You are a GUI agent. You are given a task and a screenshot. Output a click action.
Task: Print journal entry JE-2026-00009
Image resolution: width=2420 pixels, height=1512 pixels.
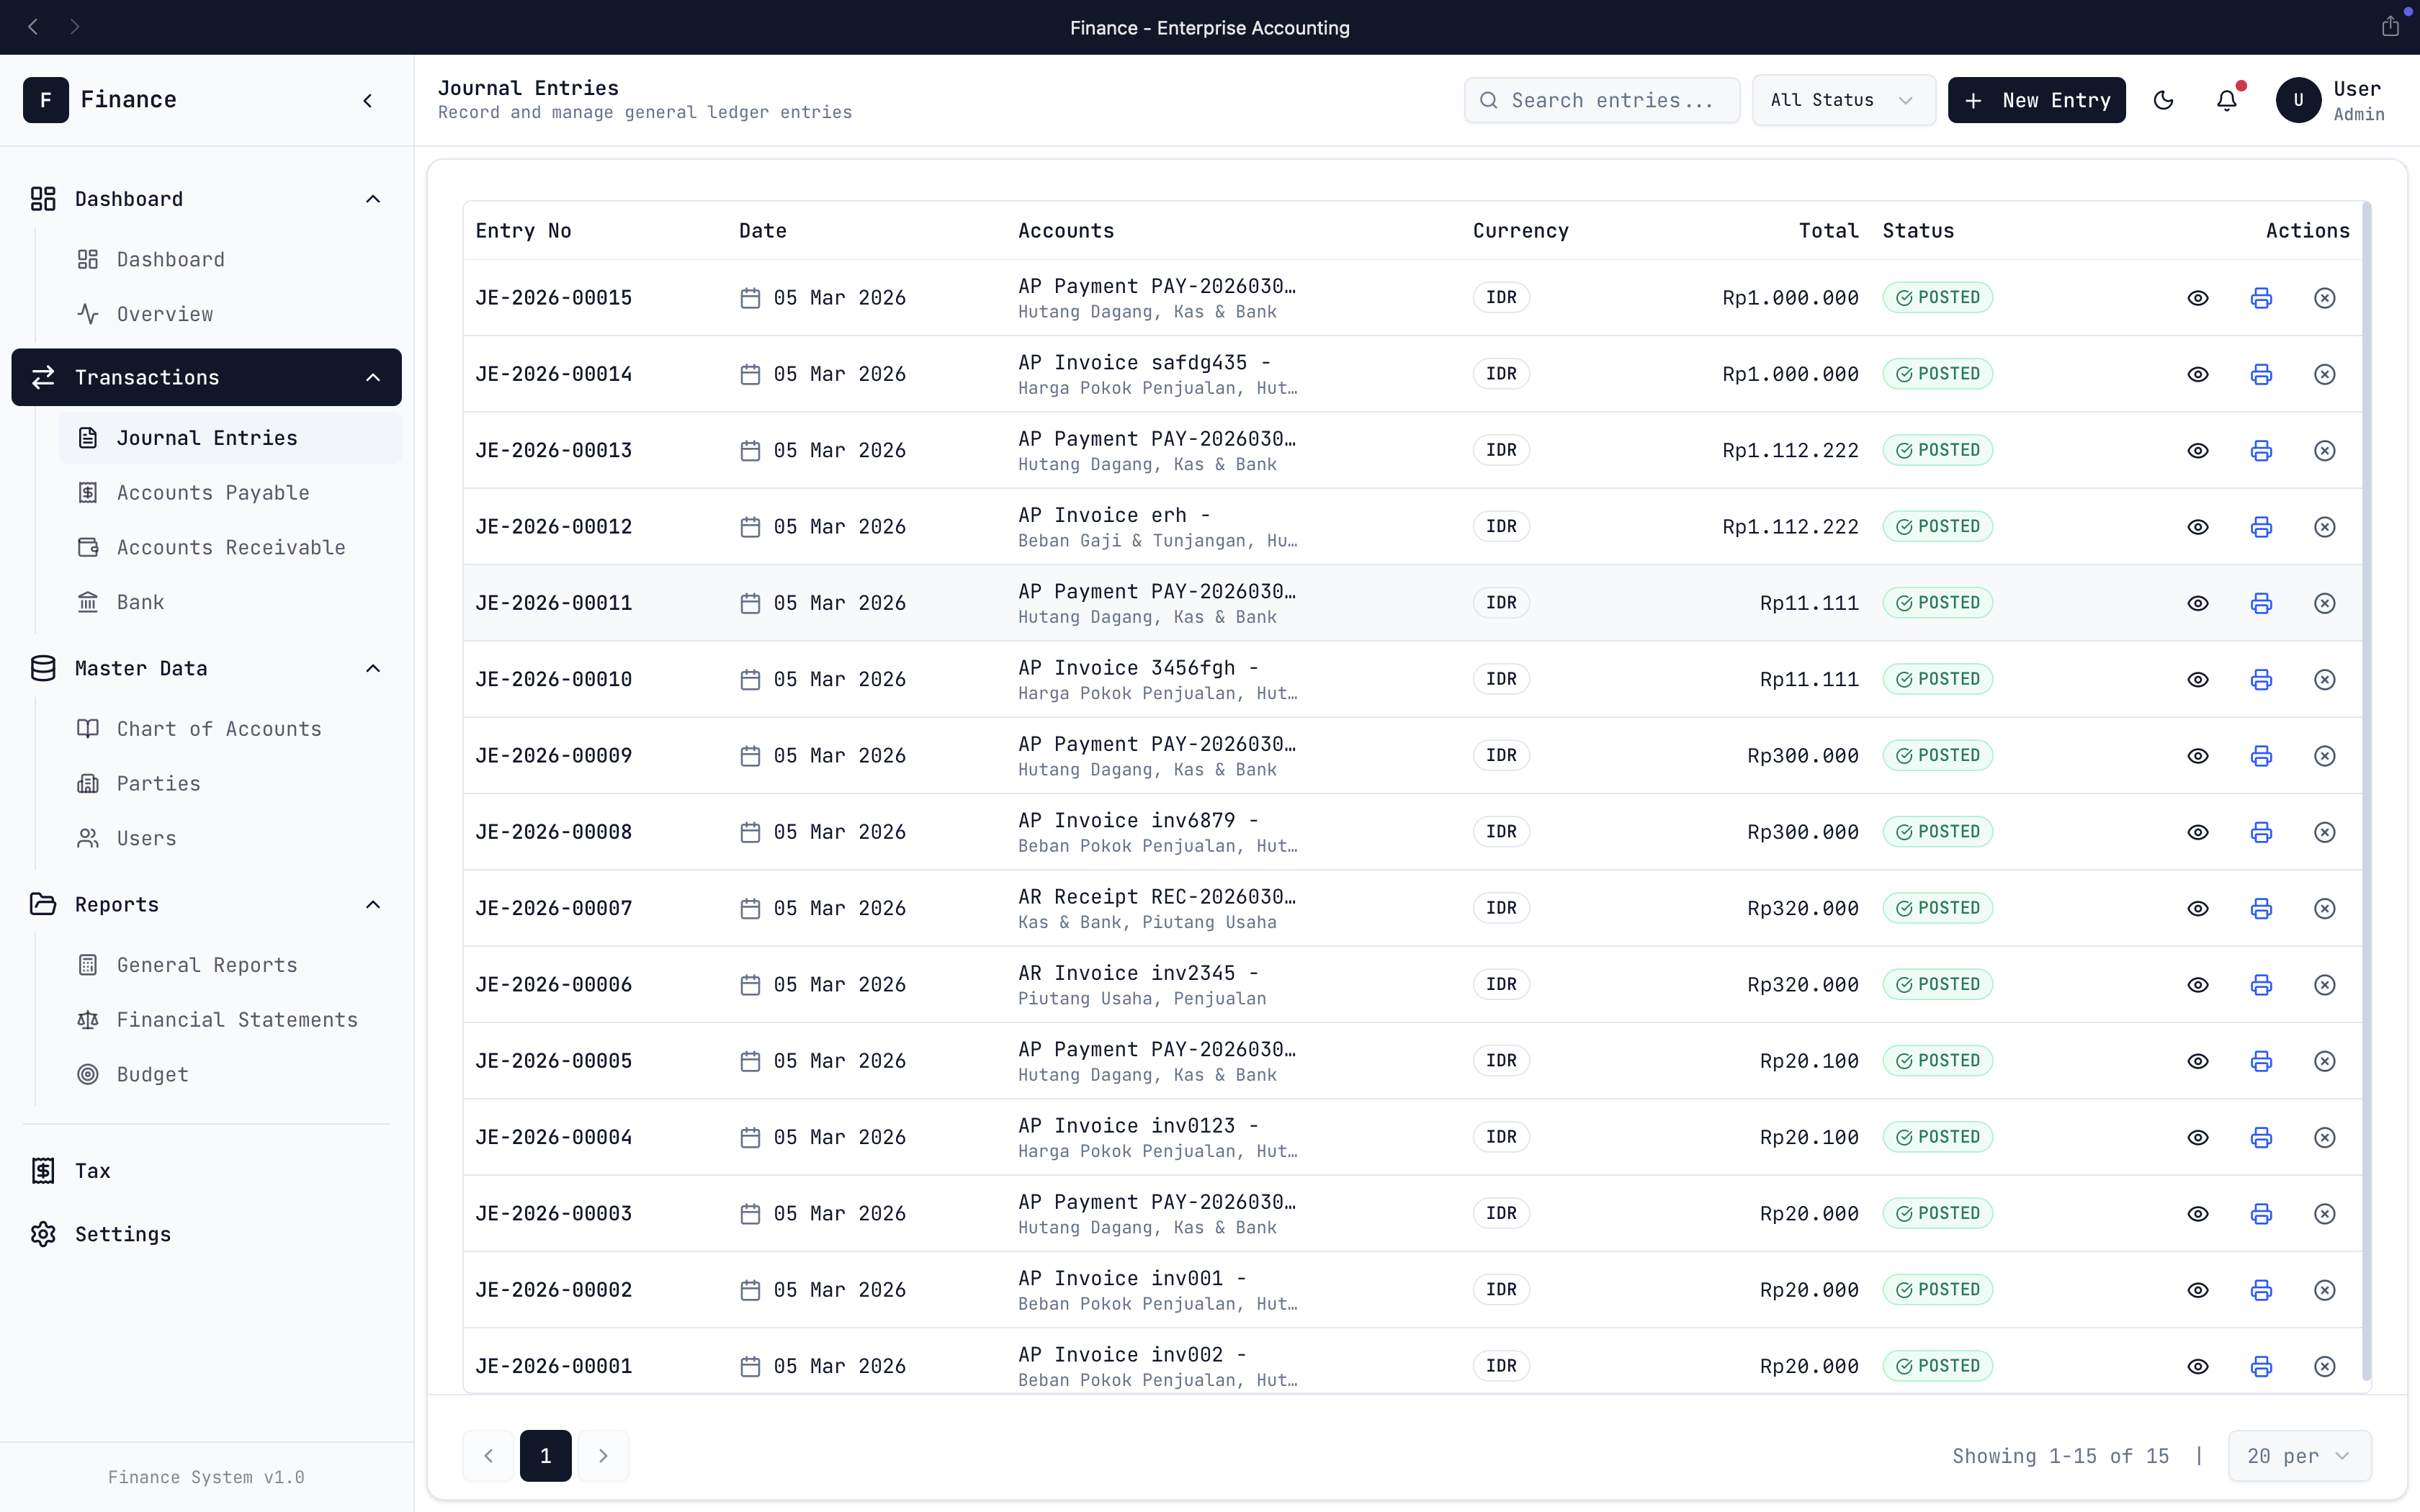click(2261, 756)
